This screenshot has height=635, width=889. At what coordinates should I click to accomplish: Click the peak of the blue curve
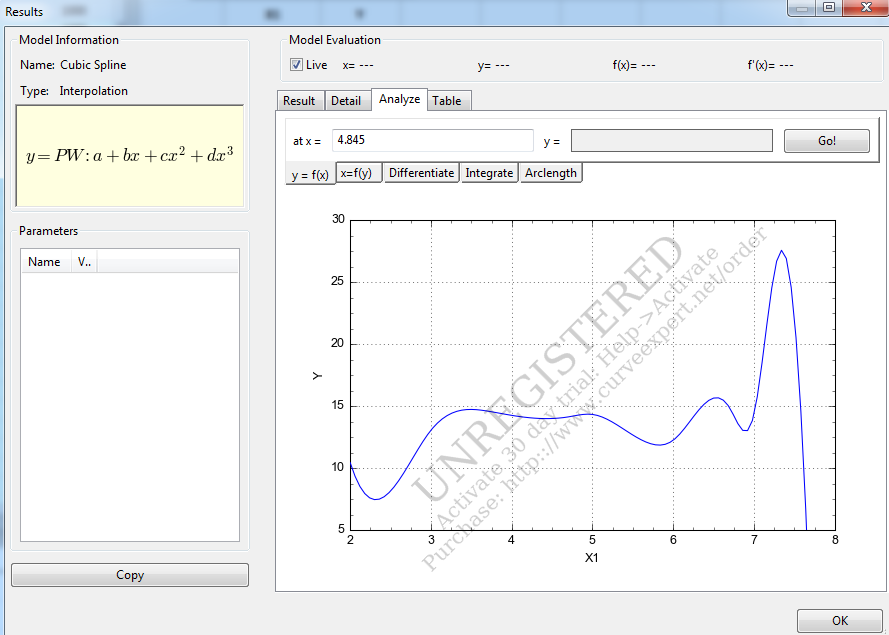(x=781, y=251)
